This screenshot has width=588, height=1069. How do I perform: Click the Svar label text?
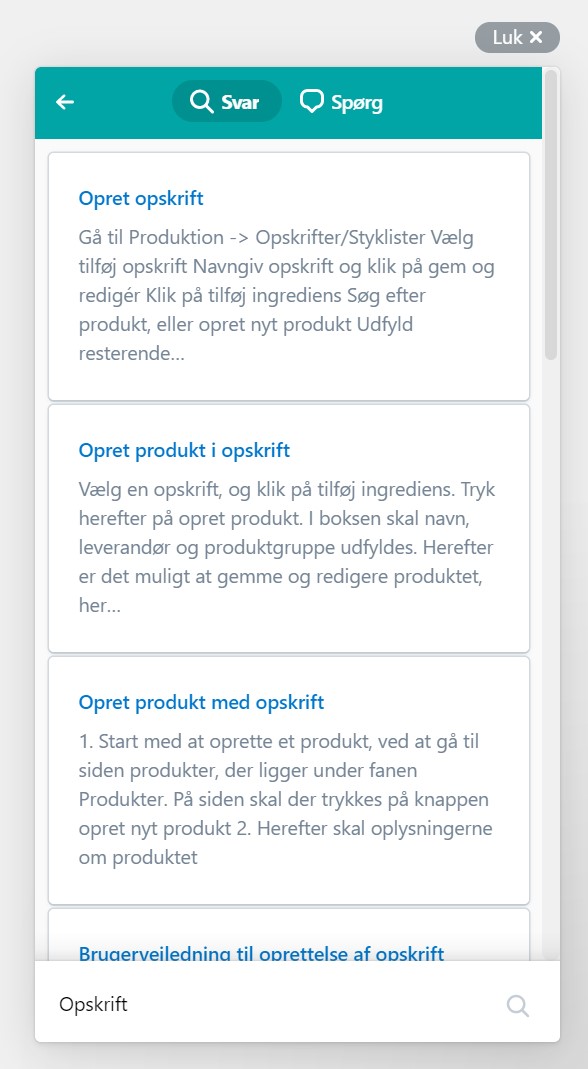[x=240, y=103]
